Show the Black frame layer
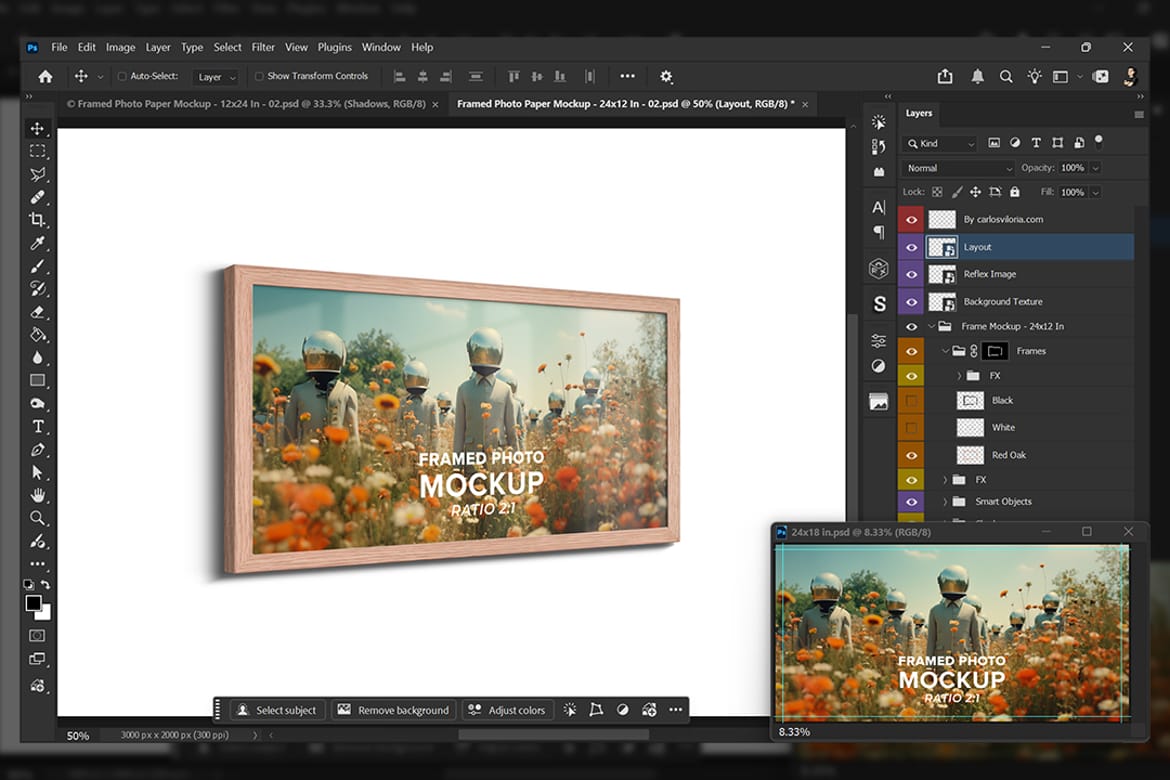Screen dimensions: 1170x780 point(911,401)
